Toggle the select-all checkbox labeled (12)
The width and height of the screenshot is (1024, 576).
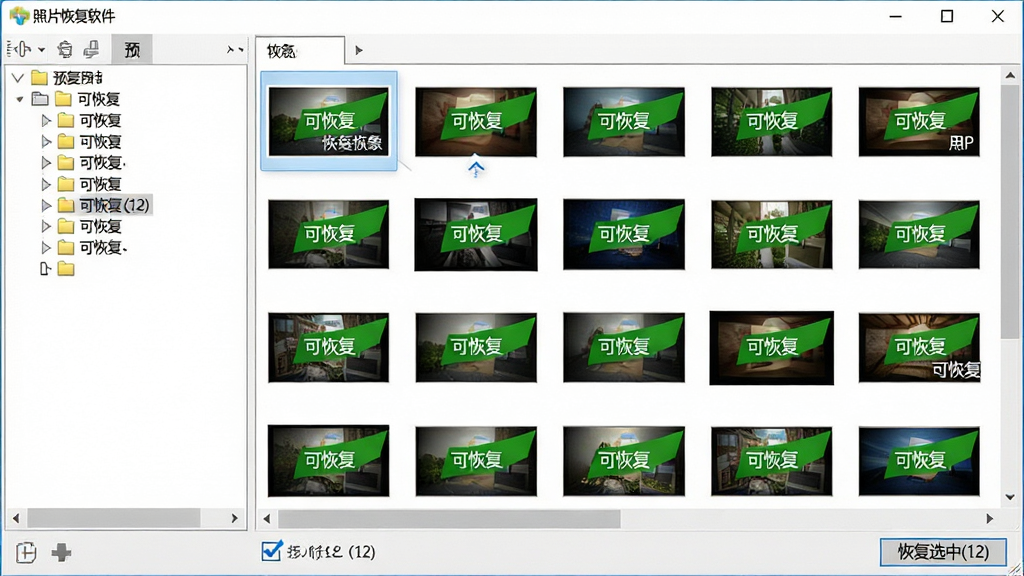pos(272,551)
